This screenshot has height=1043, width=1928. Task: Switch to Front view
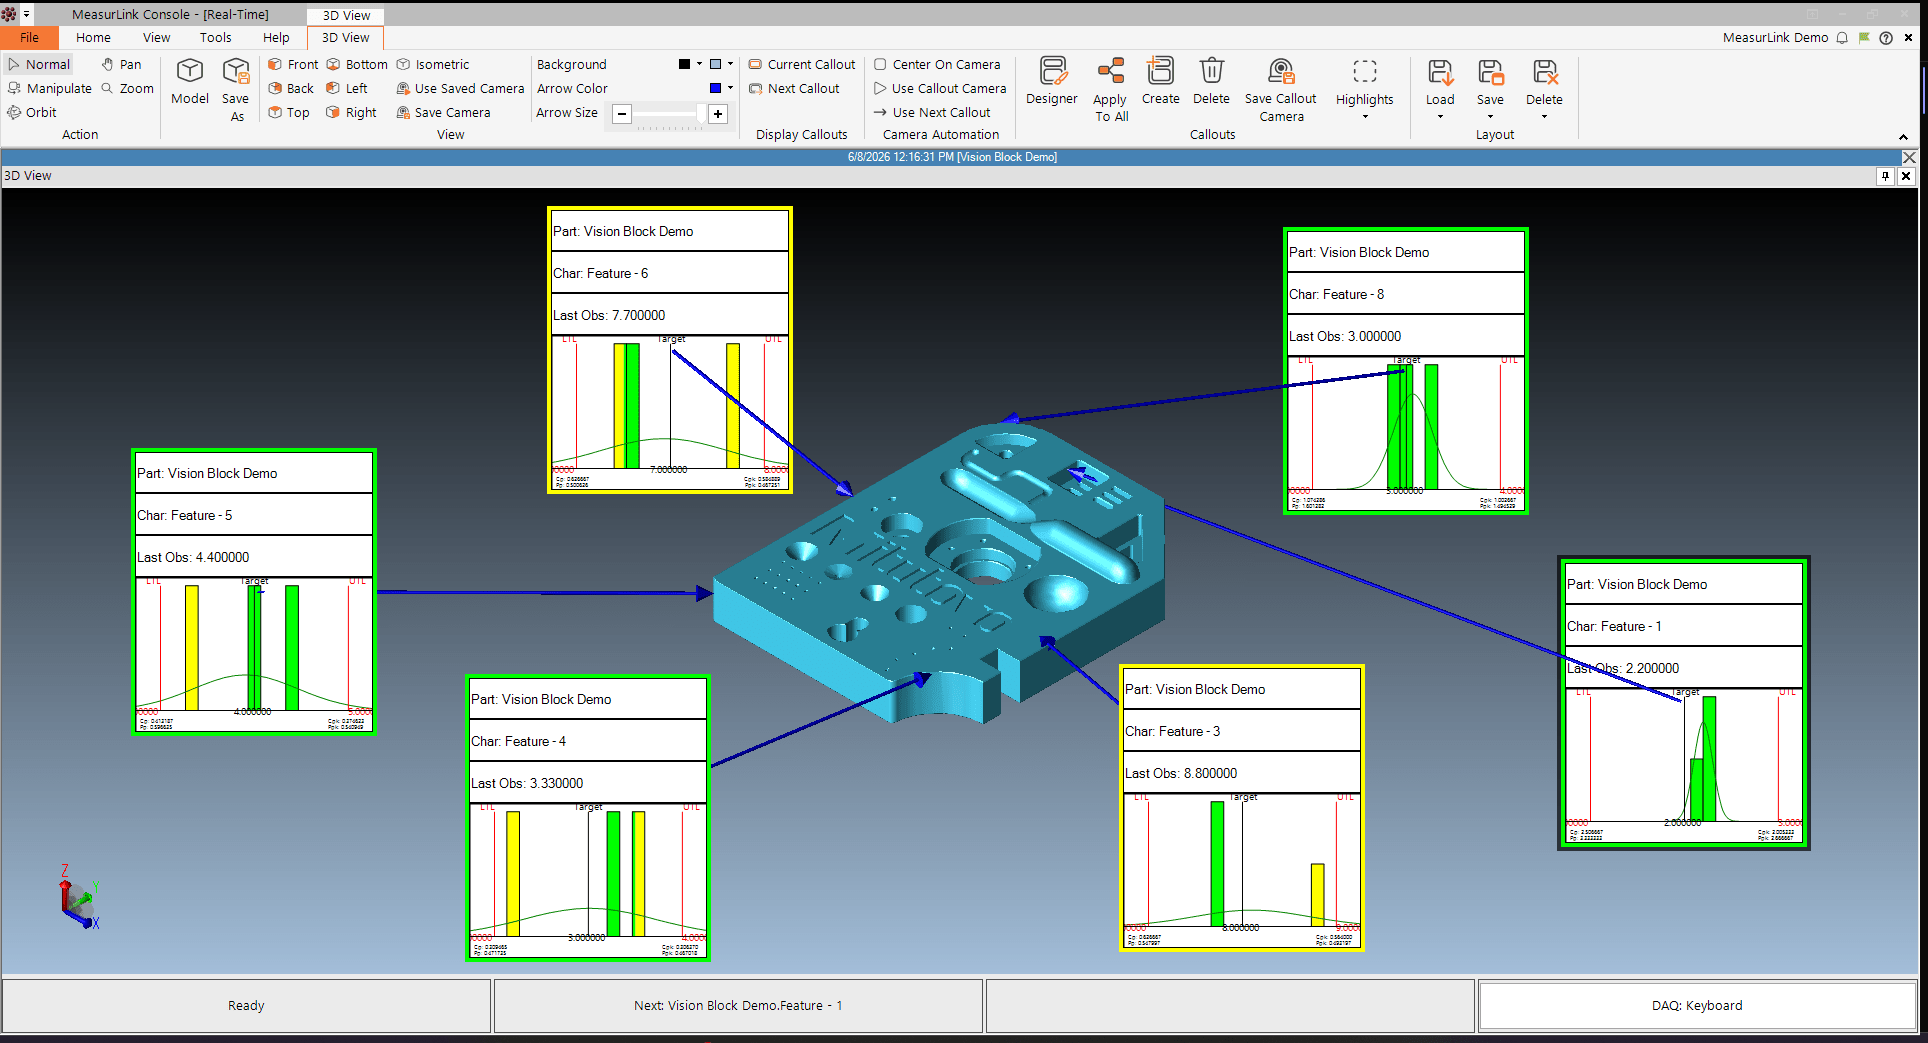293,64
